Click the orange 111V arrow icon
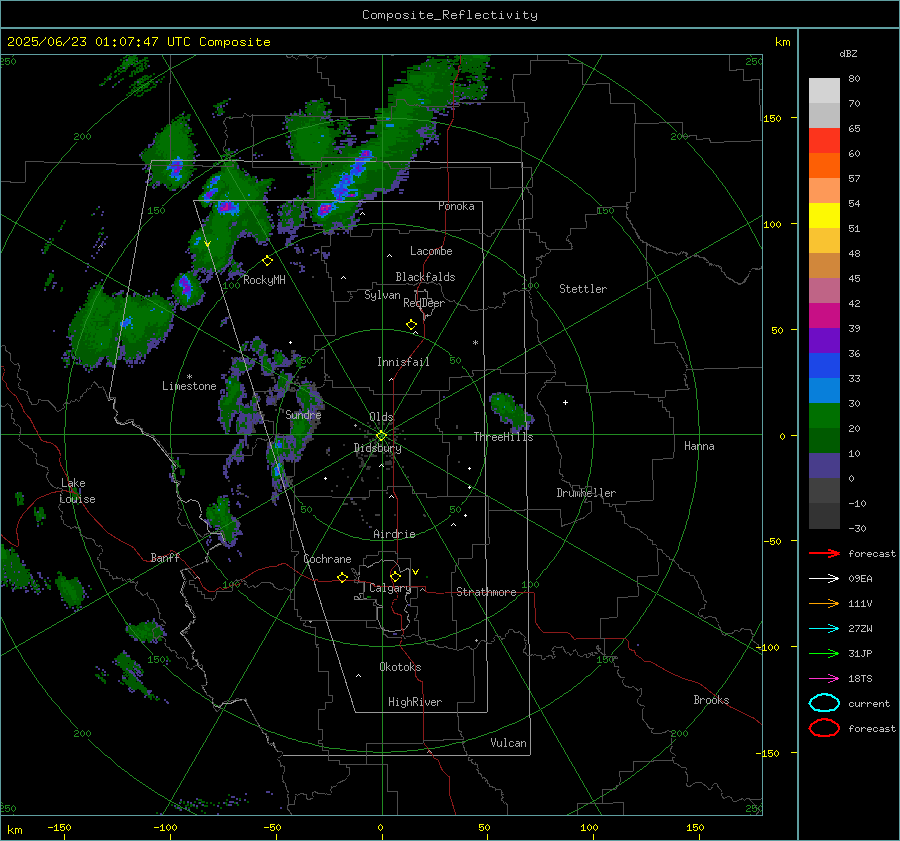900x841 pixels. coord(824,603)
